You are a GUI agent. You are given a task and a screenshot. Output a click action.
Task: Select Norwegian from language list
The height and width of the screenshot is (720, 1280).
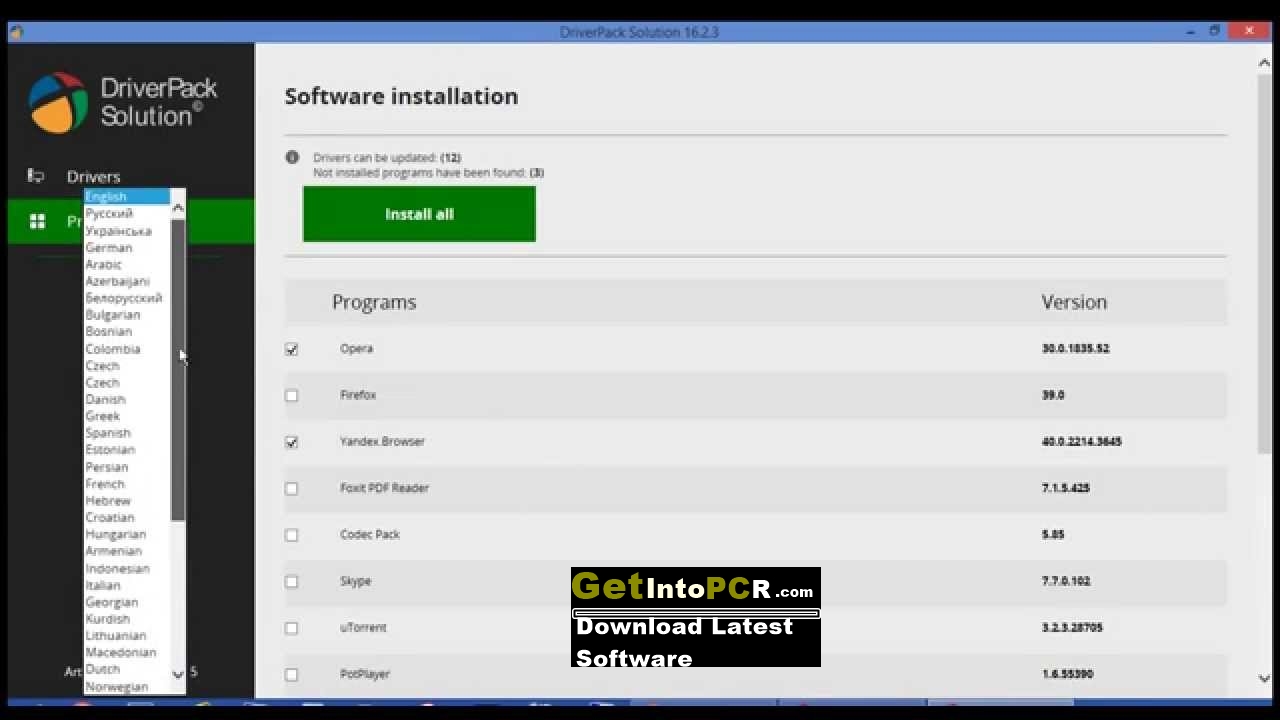pos(116,687)
